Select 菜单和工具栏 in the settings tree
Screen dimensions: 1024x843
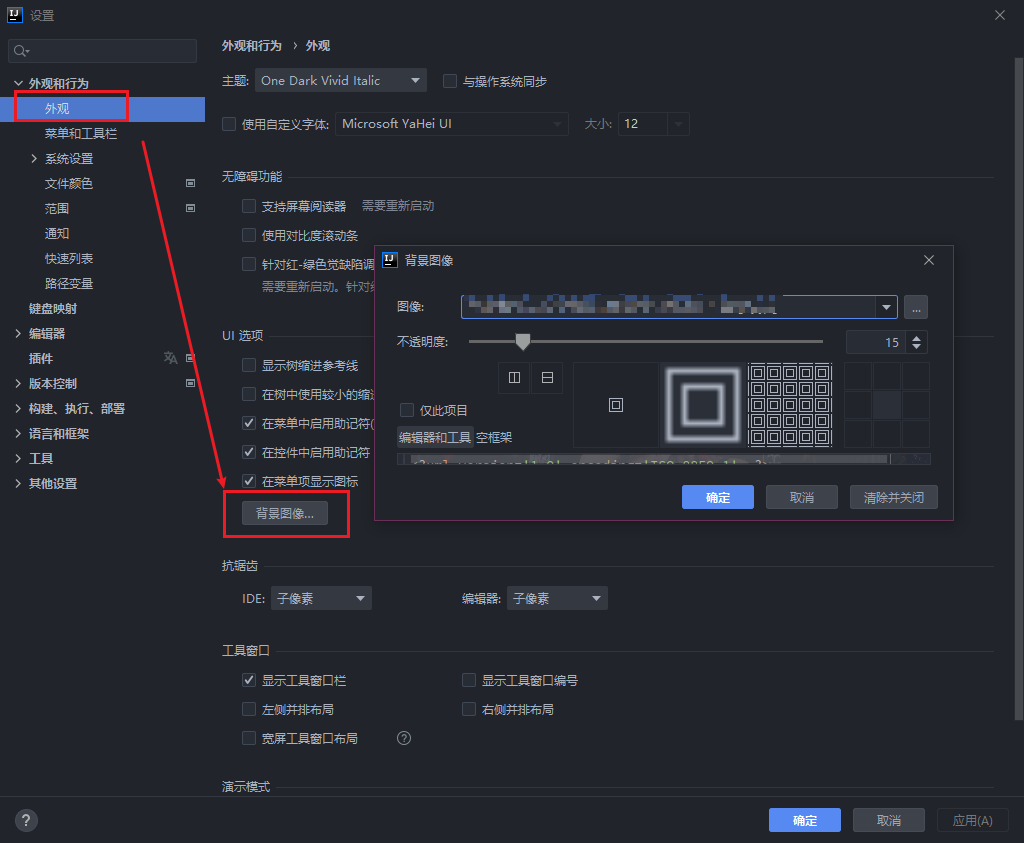click(81, 134)
